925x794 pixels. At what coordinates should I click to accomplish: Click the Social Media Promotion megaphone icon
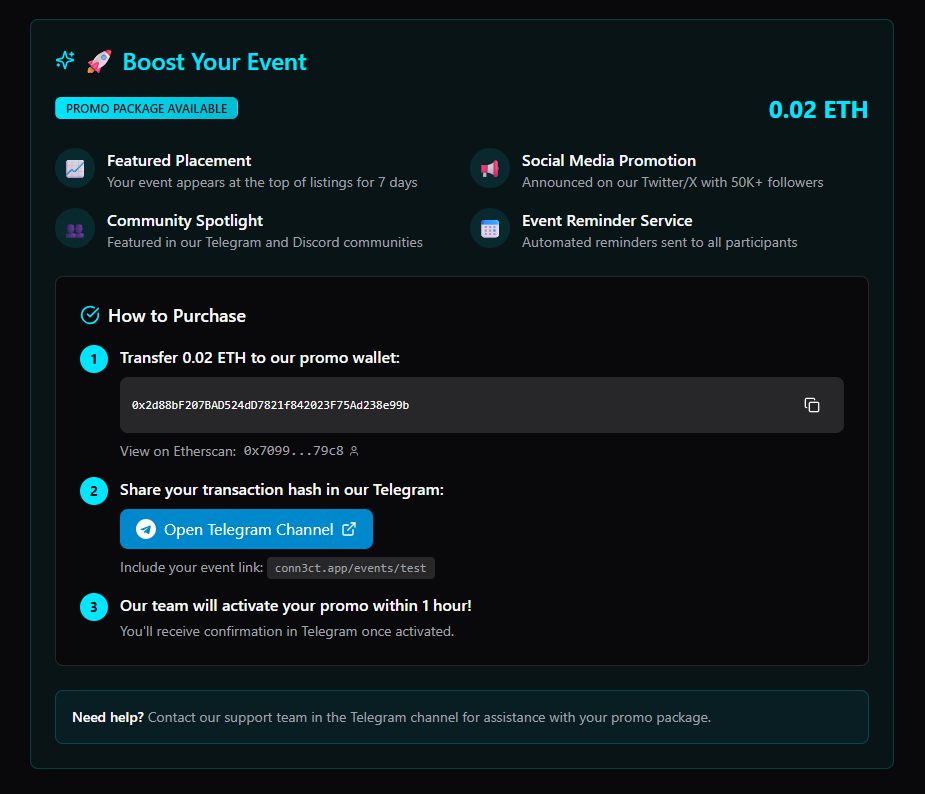point(490,169)
